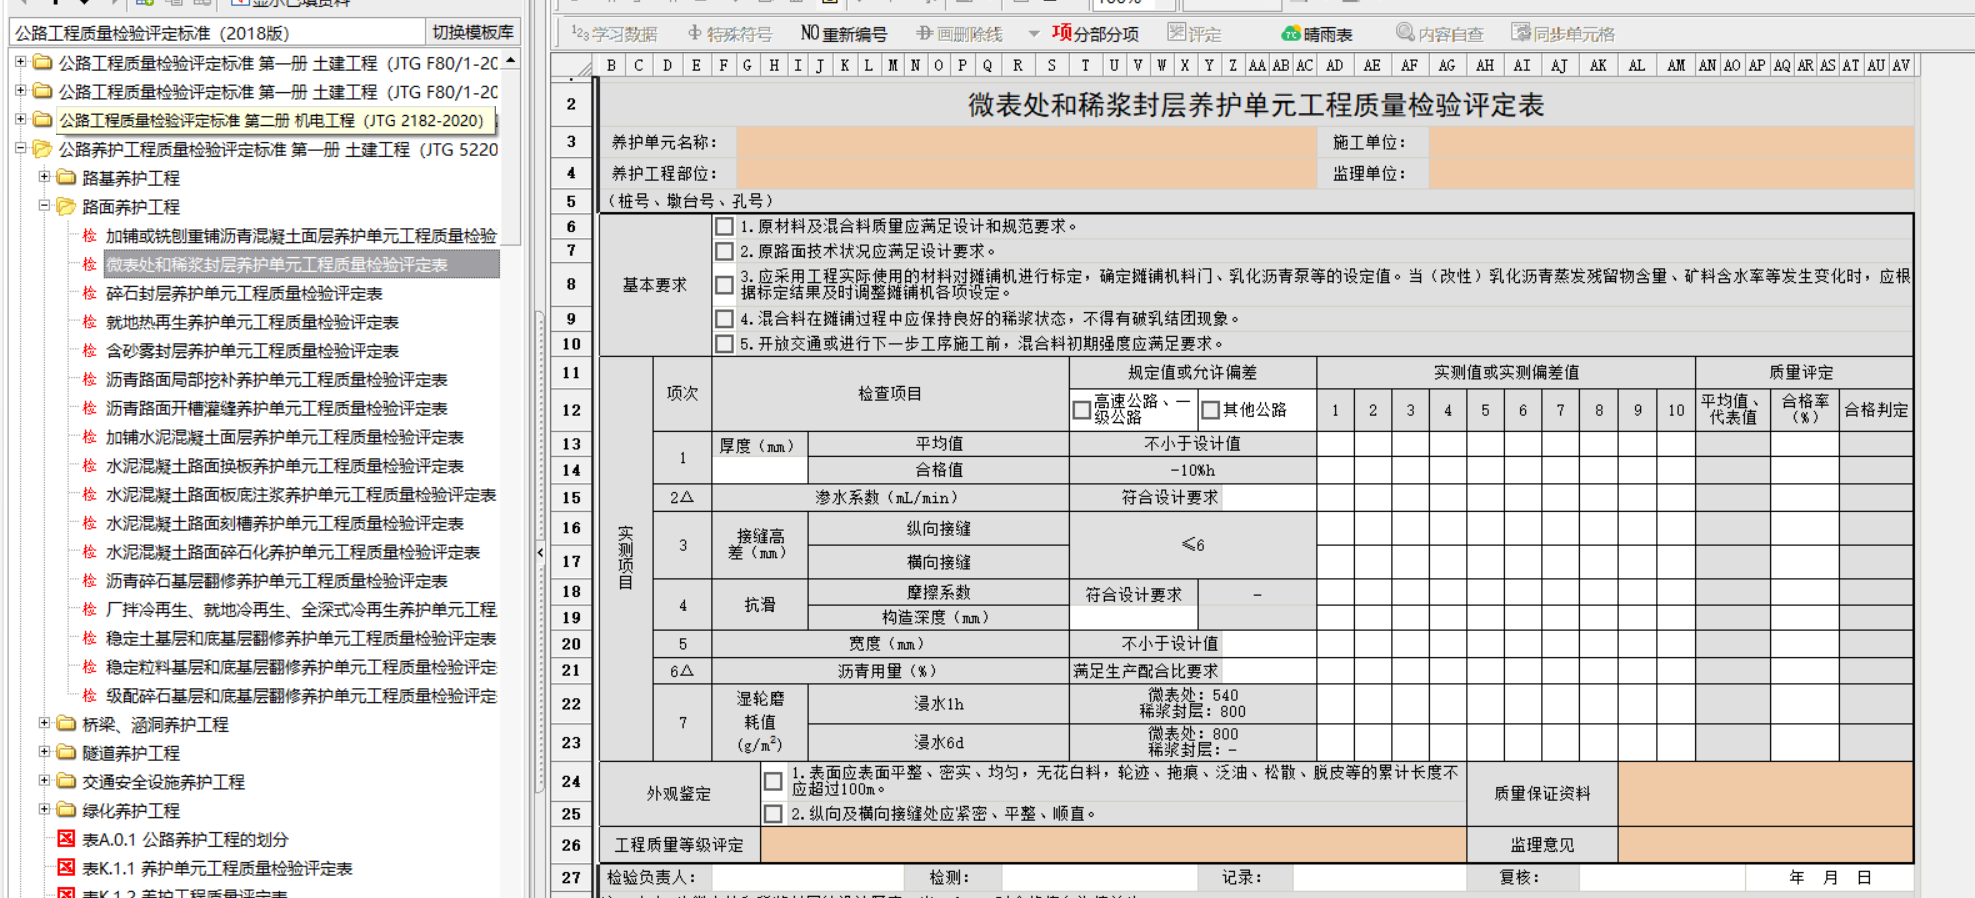The image size is (1975, 898).
Task: Select 碎石封层养护单元工程质量检验评定表 in the tree
Action: [x=244, y=293]
